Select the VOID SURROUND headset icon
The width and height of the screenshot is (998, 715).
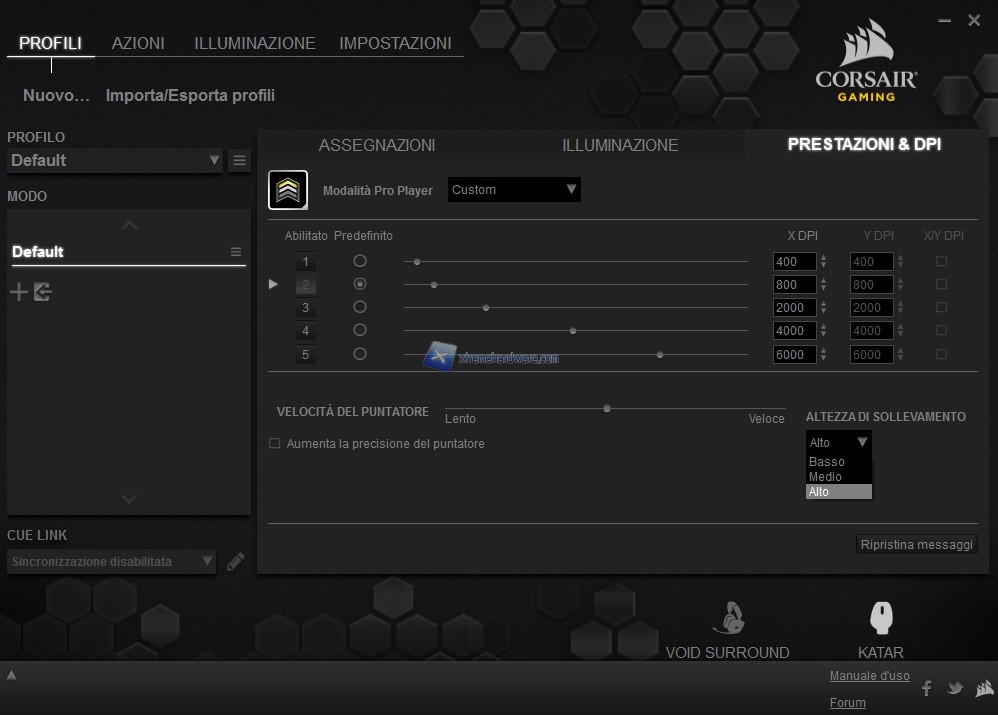pos(727,619)
